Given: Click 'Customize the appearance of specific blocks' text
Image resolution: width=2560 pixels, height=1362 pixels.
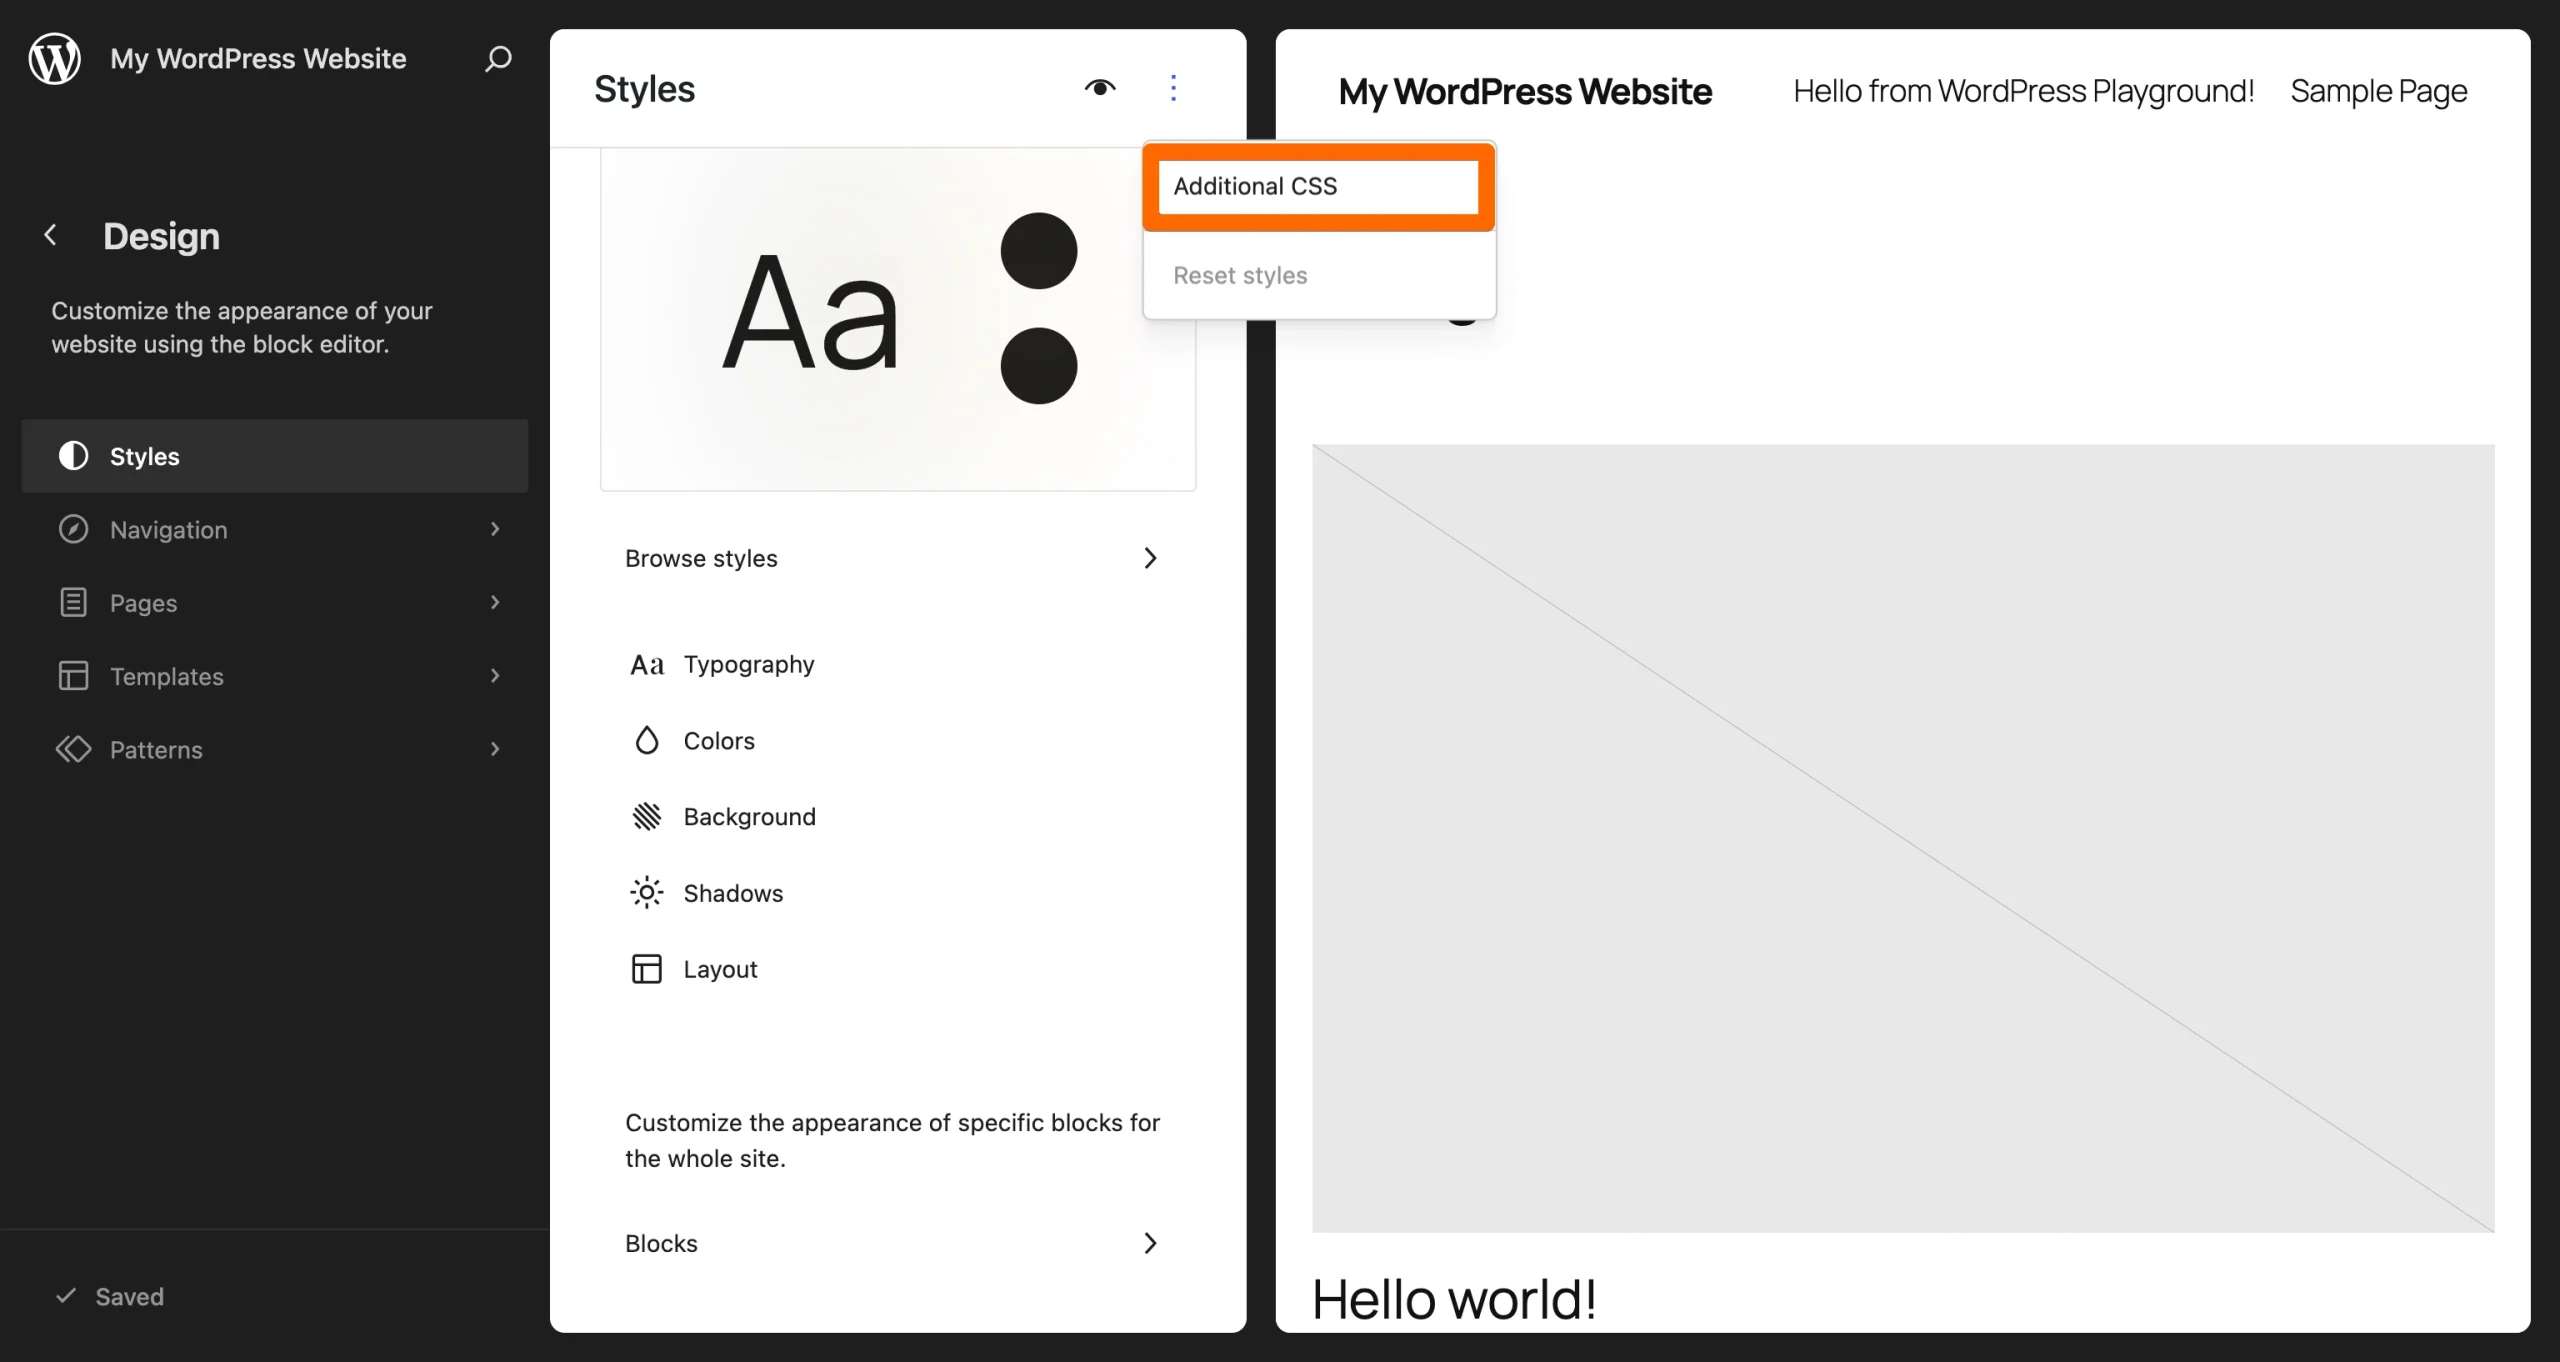Looking at the screenshot, I should (892, 1140).
